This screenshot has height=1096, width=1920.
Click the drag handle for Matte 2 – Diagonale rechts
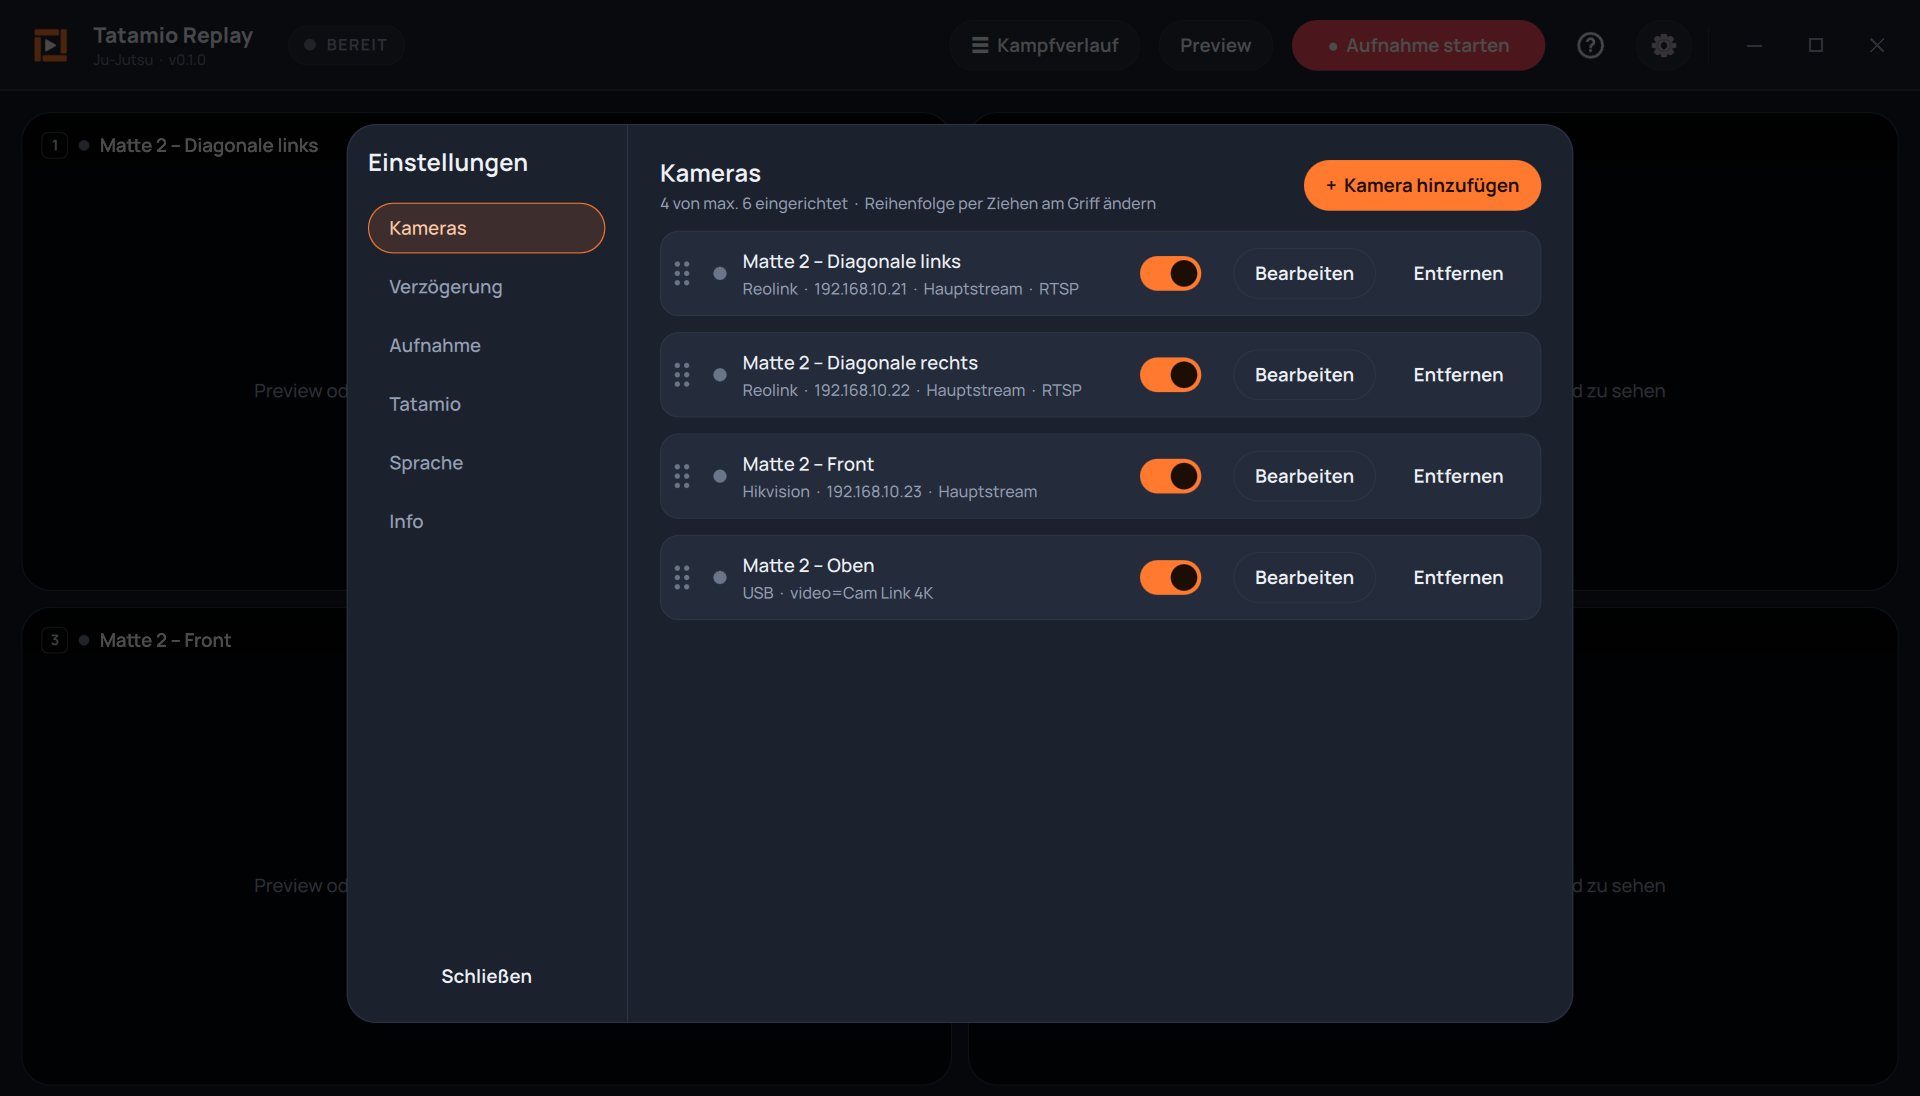(682, 375)
